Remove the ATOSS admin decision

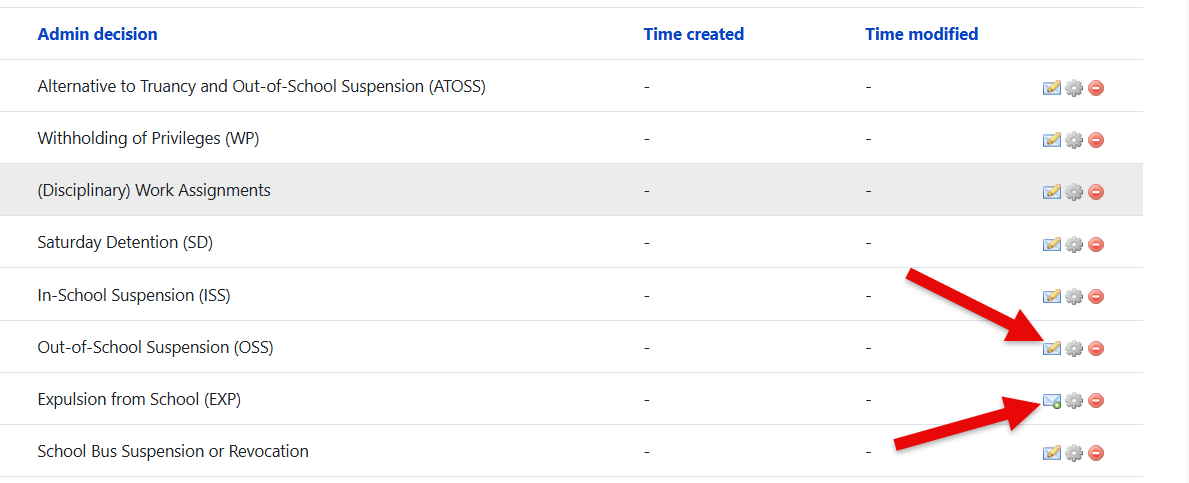1096,88
